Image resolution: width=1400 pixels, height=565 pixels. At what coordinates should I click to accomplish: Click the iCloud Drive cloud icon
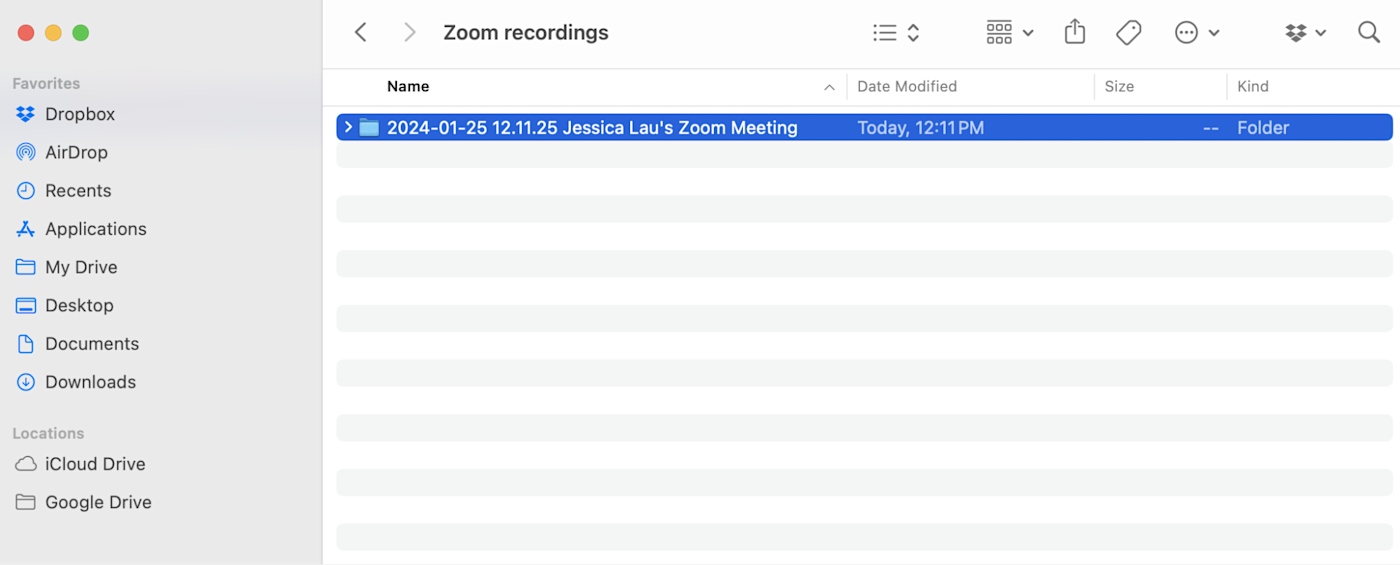25,464
